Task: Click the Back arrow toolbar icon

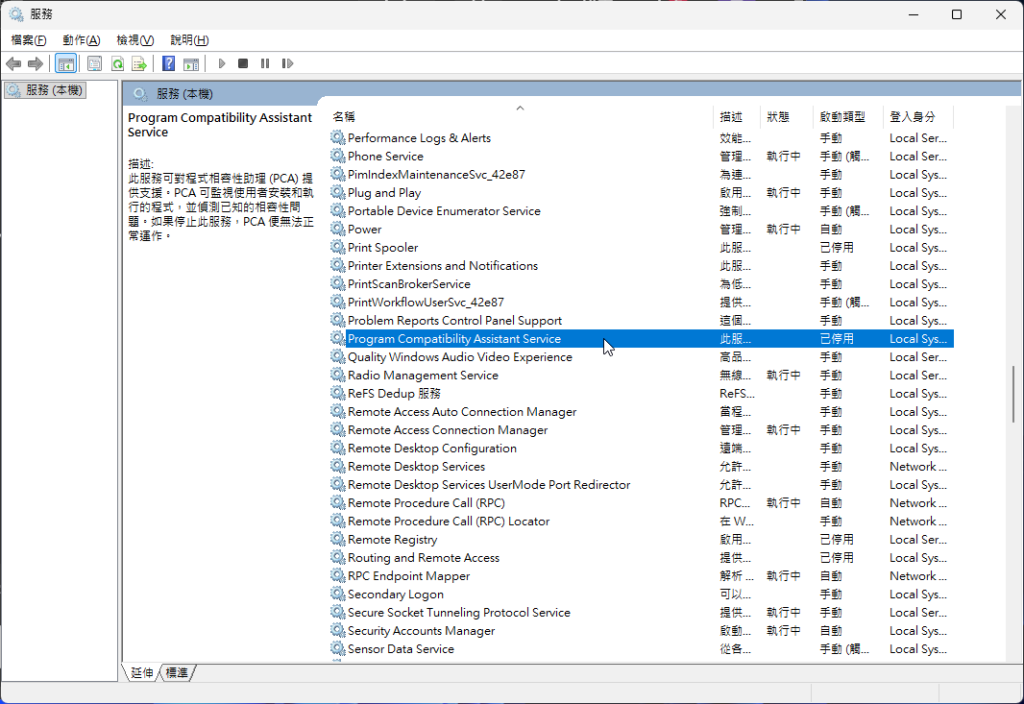Action: click(14, 64)
